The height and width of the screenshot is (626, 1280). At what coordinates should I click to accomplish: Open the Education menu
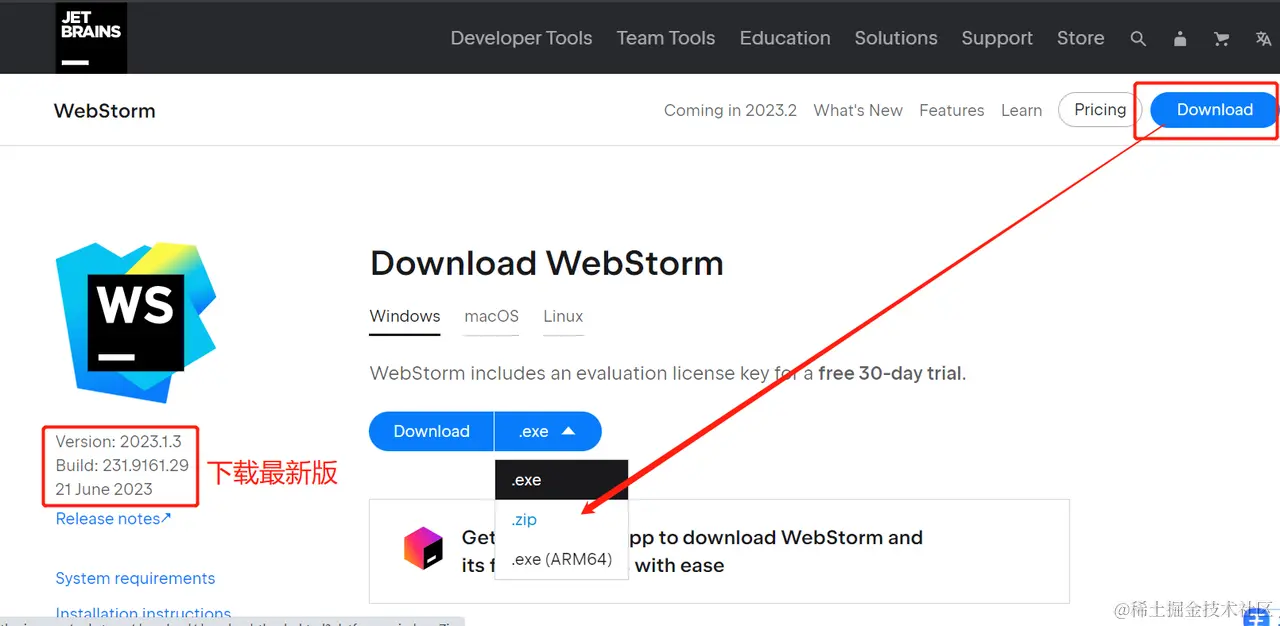[785, 38]
